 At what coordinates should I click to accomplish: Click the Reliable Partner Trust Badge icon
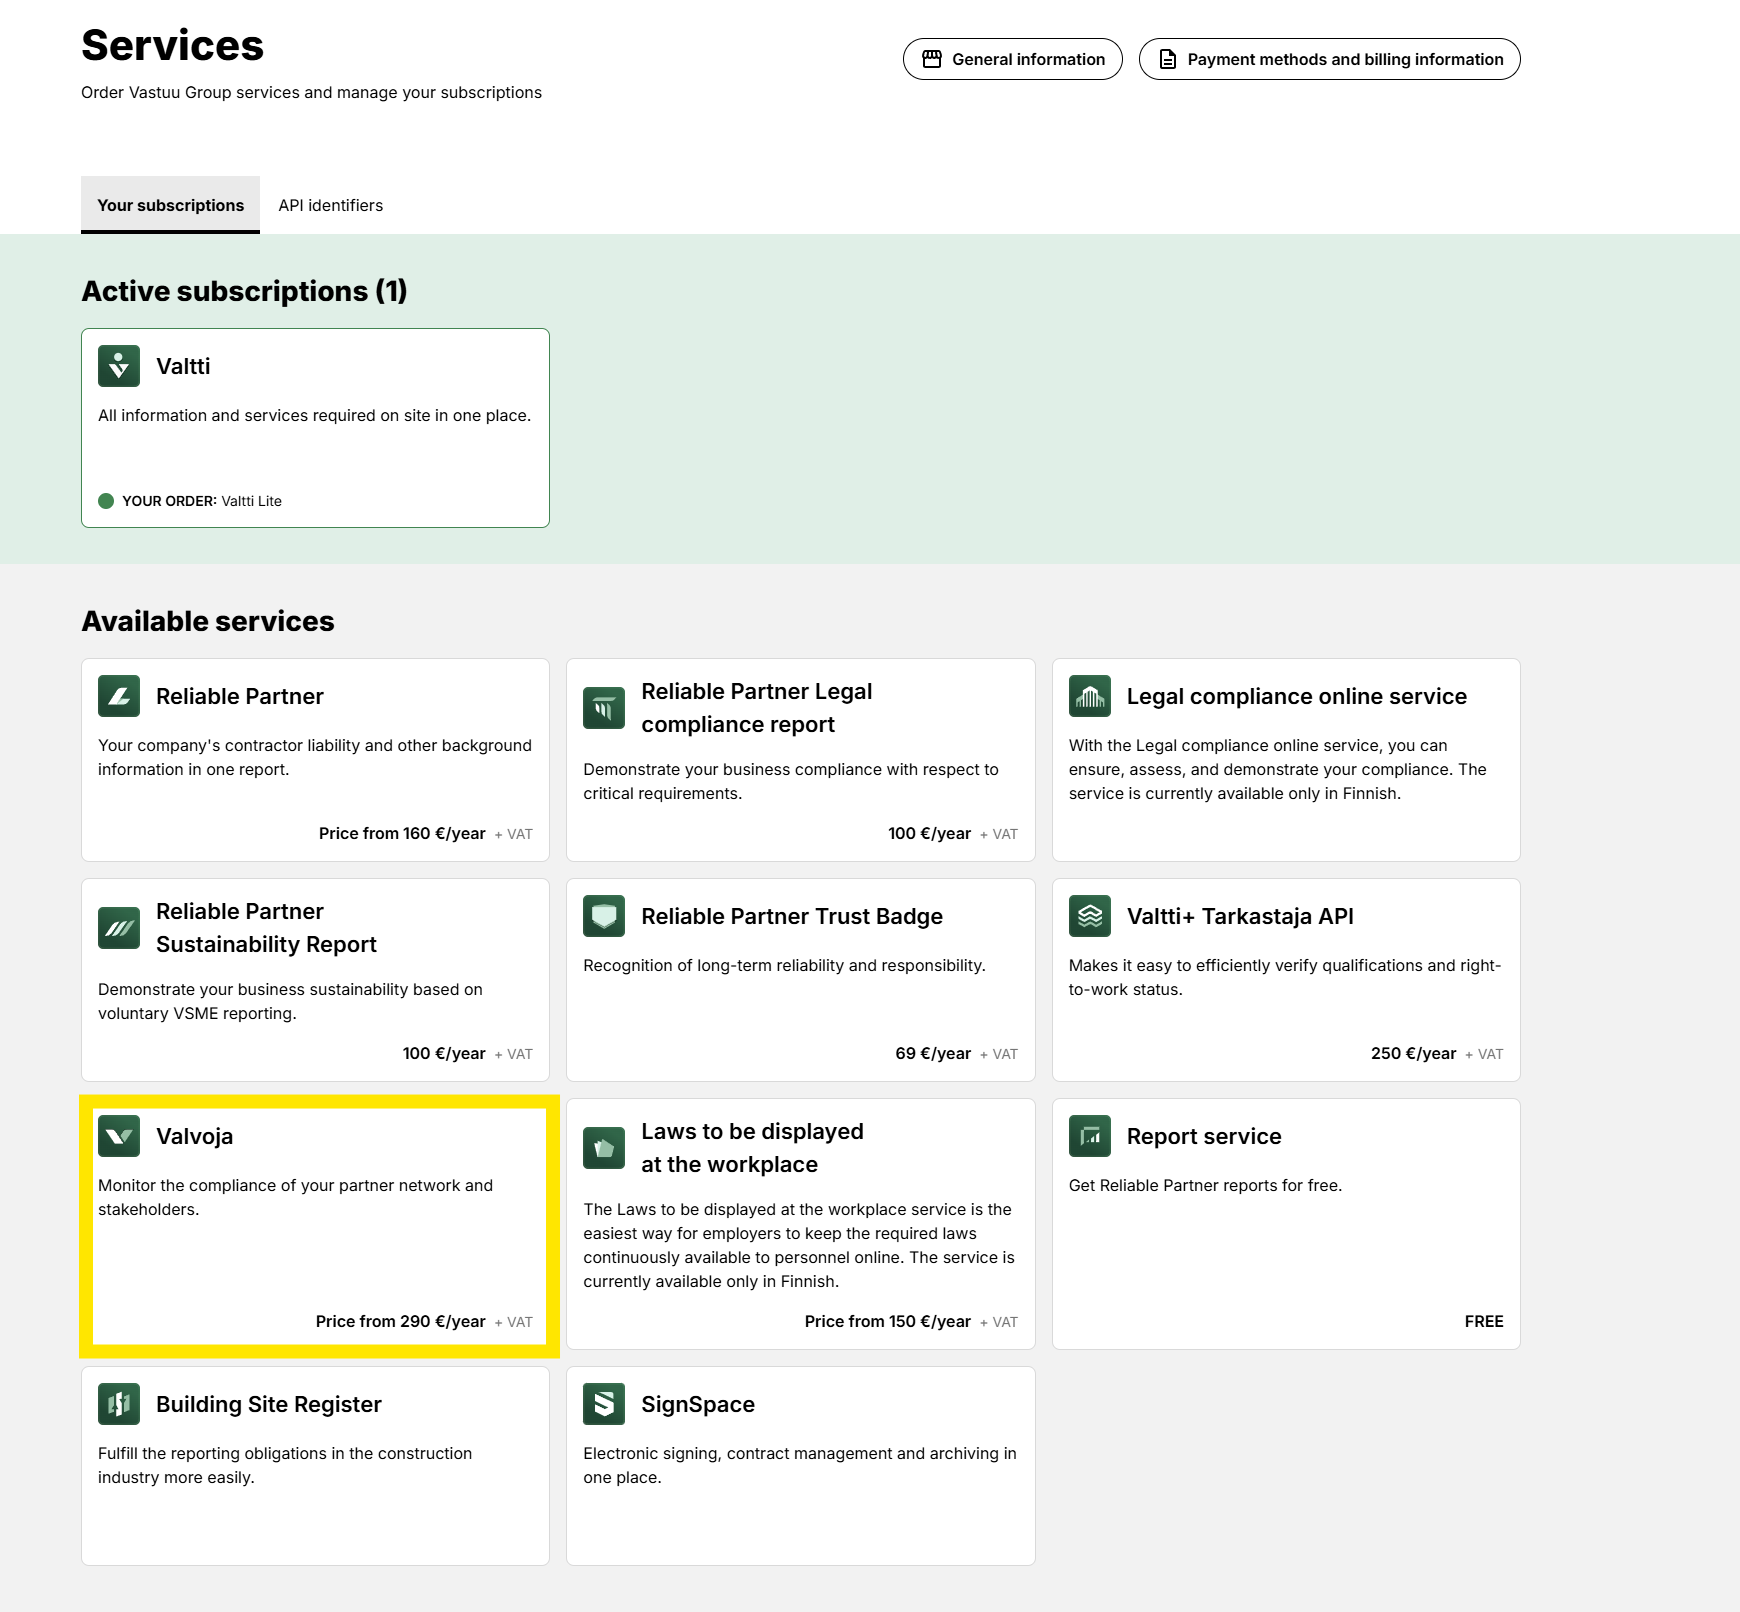604,916
